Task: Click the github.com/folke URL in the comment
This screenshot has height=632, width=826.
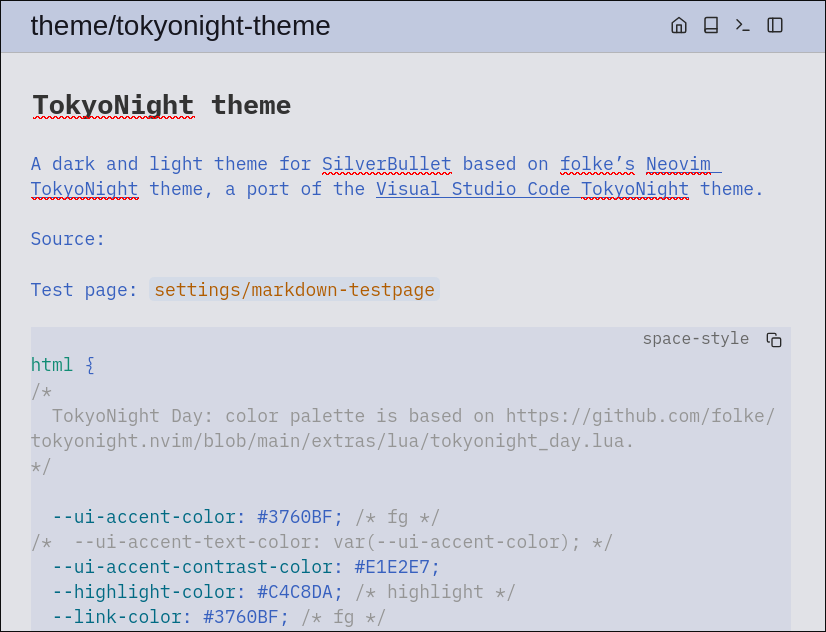Action: point(640,416)
